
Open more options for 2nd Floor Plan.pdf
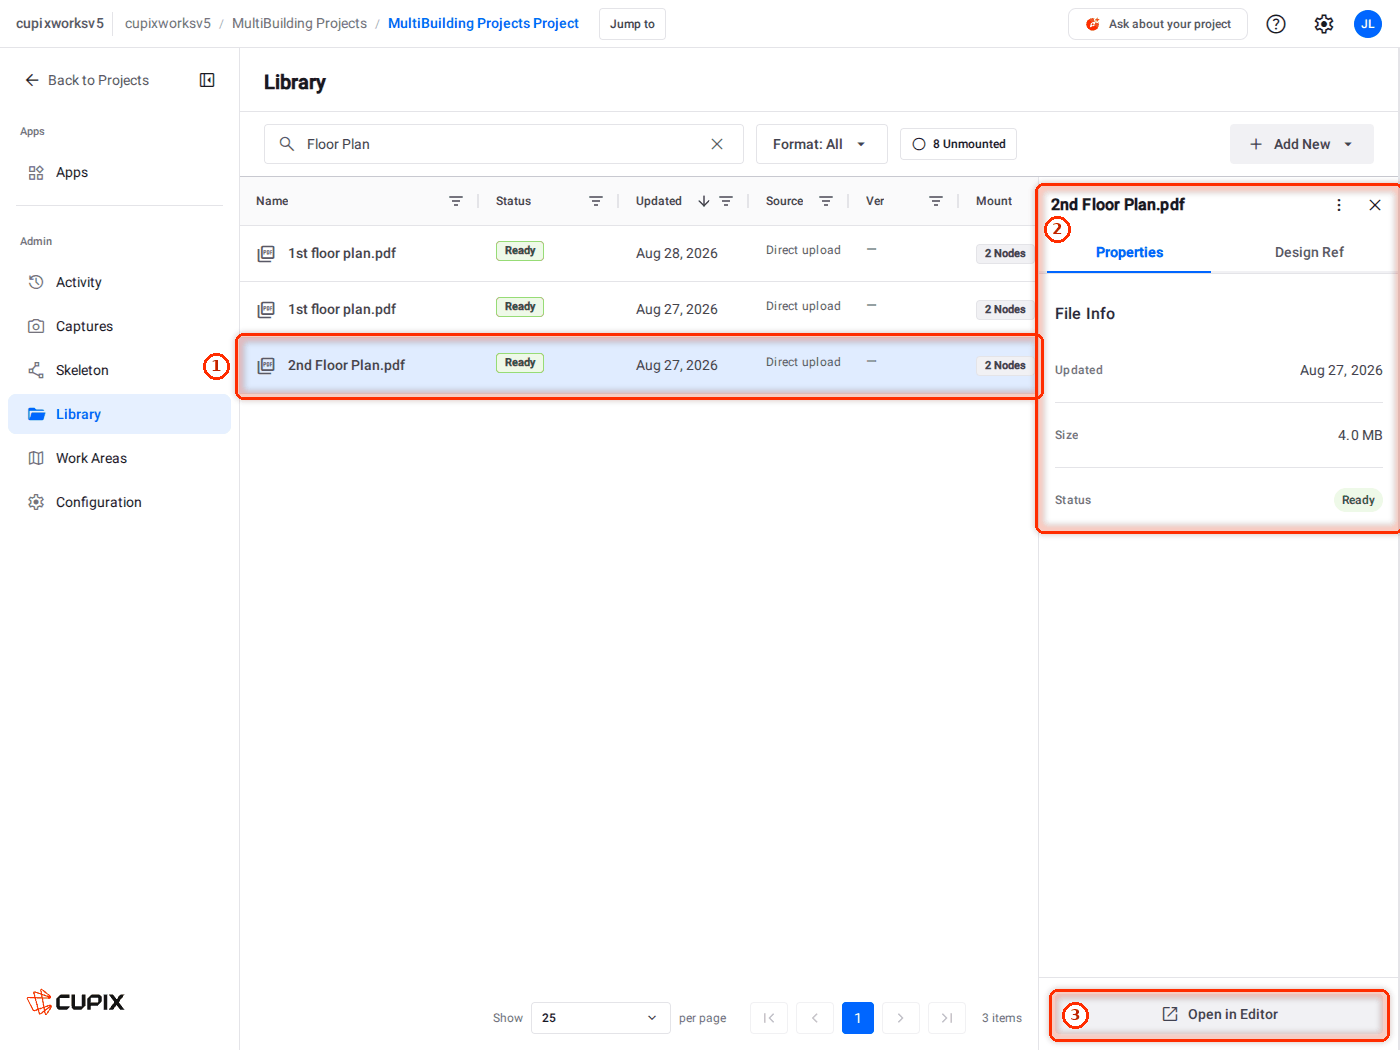point(1339,205)
